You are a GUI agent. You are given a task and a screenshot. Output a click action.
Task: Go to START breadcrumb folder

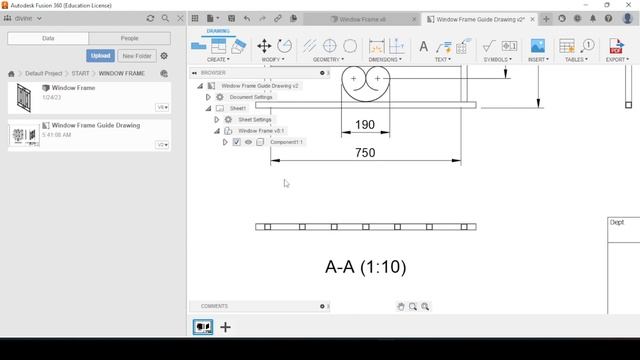80,73
